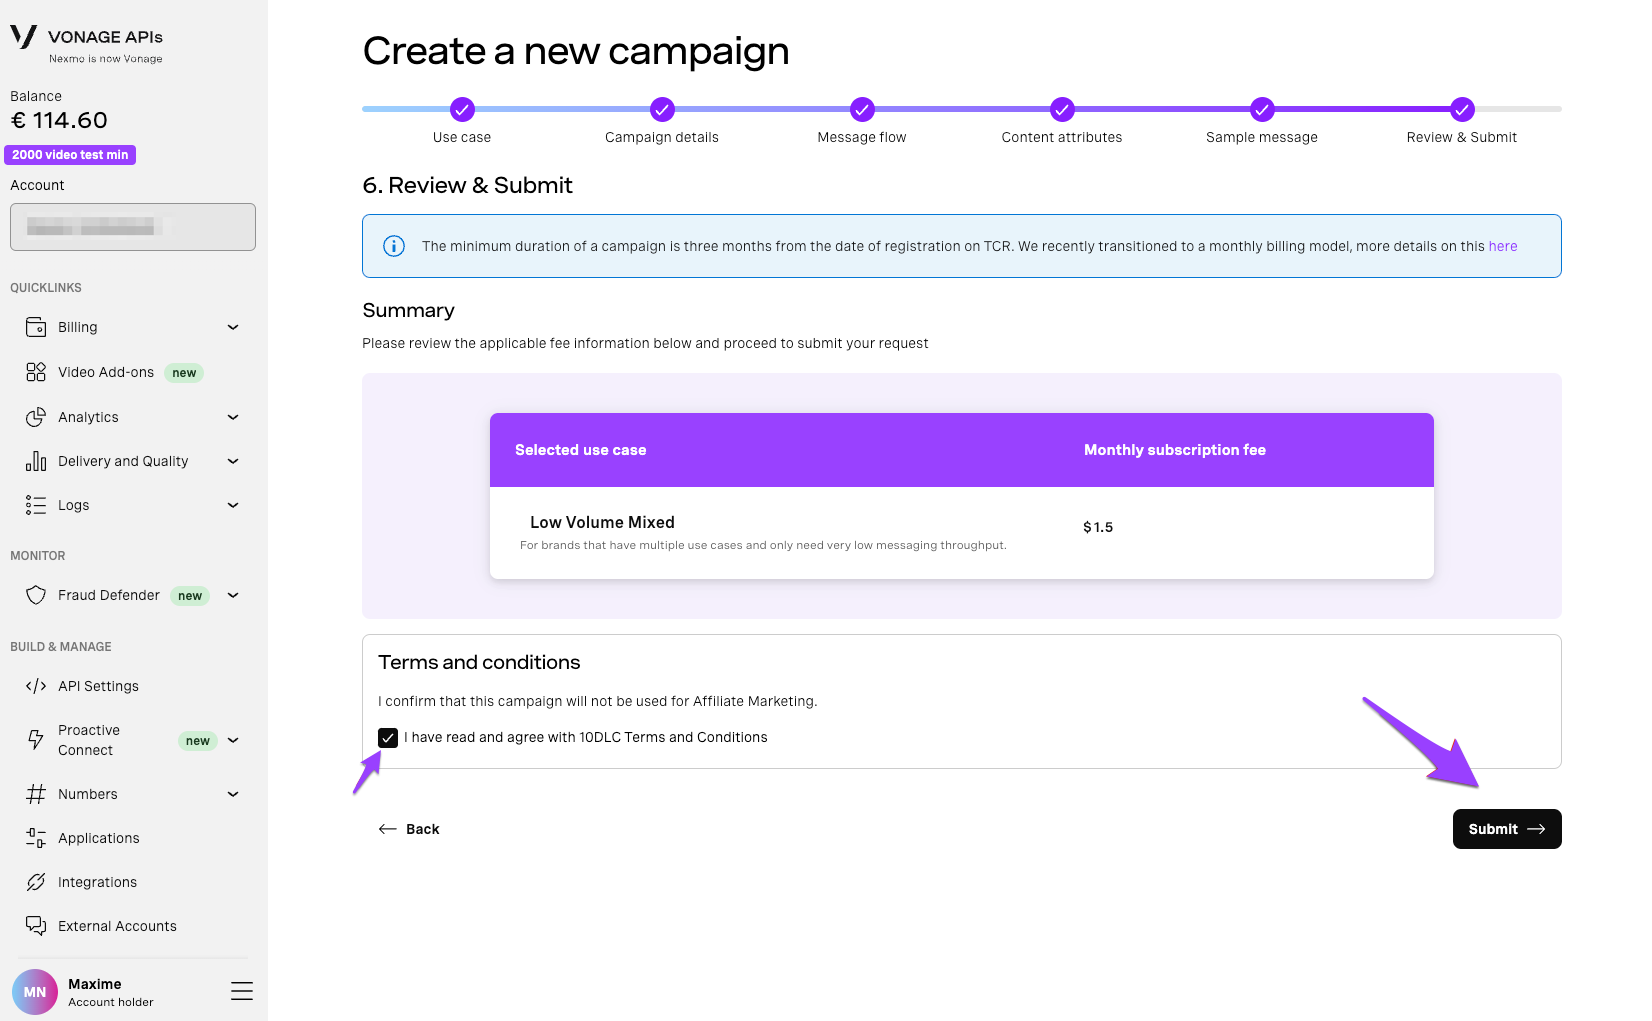Viewport: 1652px width, 1021px height.
Task: Follow the 'here' billing details link
Action: (x=1503, y=246)
